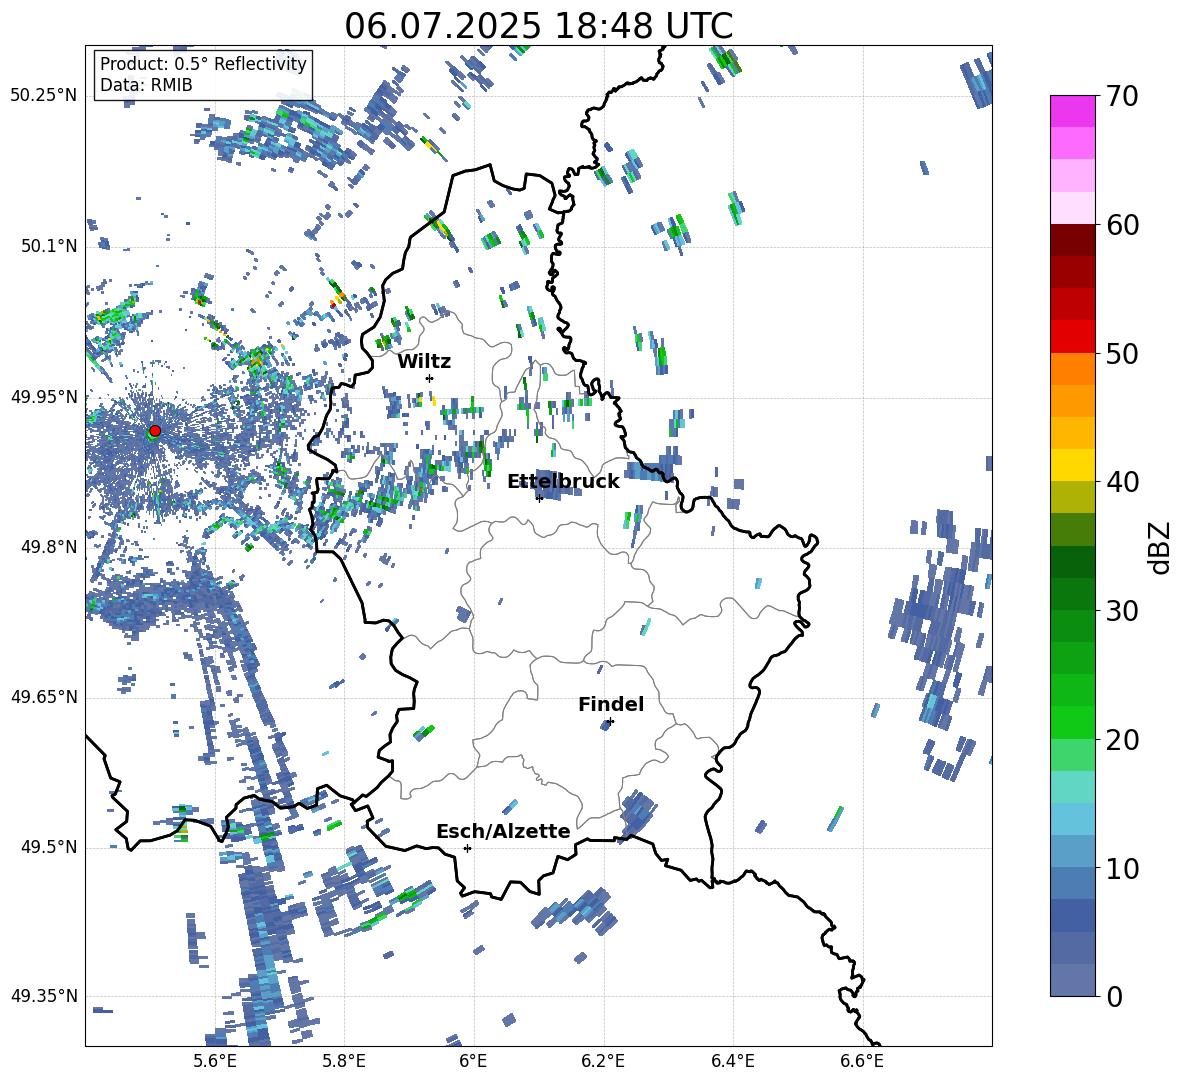Screen dimensions: 1184x1081
Task: Click the Wiltz station cross marker
Action: 430,378
